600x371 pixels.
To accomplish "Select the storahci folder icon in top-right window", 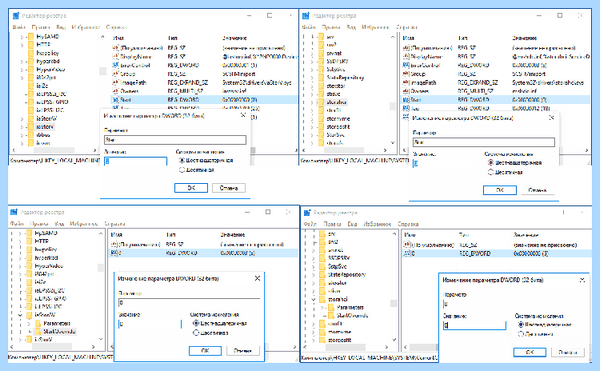I will pyautogui.click(x=321, y=102).
